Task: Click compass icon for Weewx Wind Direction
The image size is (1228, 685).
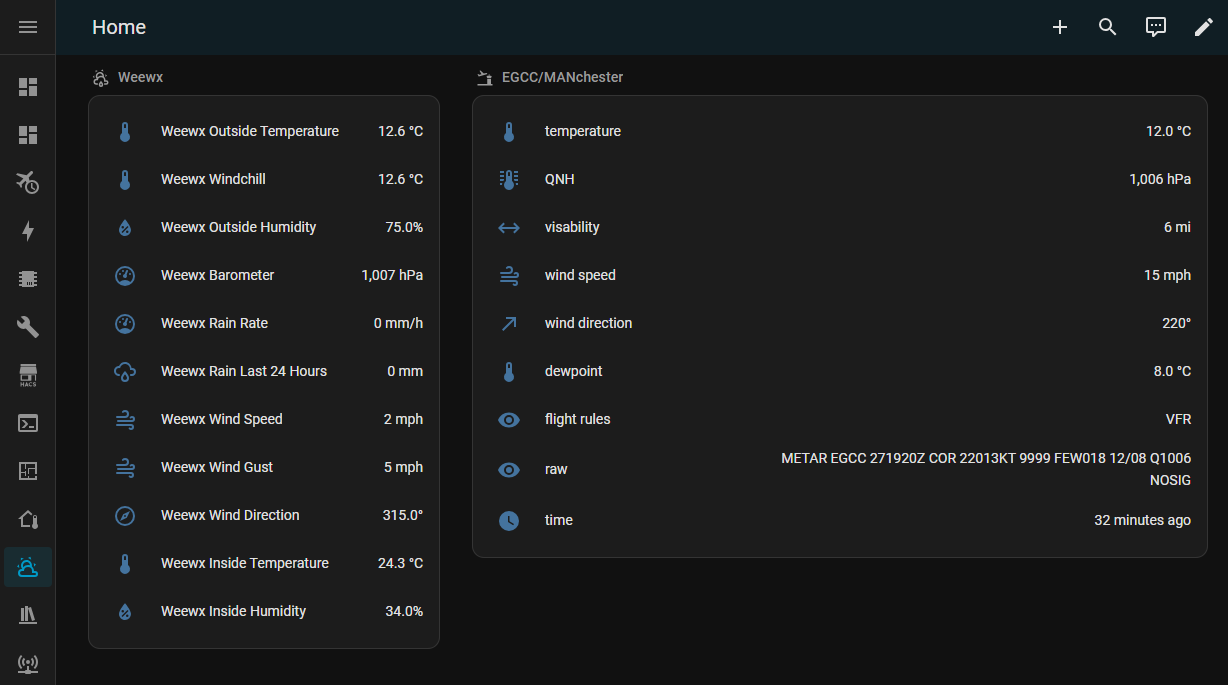Action: 125,515
